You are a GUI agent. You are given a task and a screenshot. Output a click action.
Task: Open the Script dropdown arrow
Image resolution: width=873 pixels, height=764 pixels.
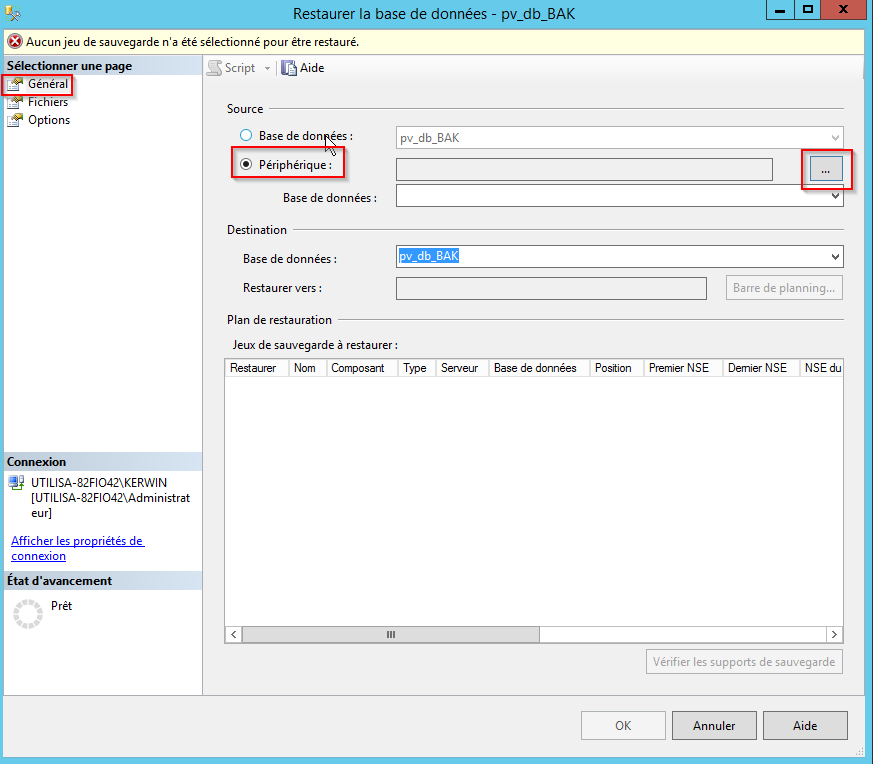(267, 68)
